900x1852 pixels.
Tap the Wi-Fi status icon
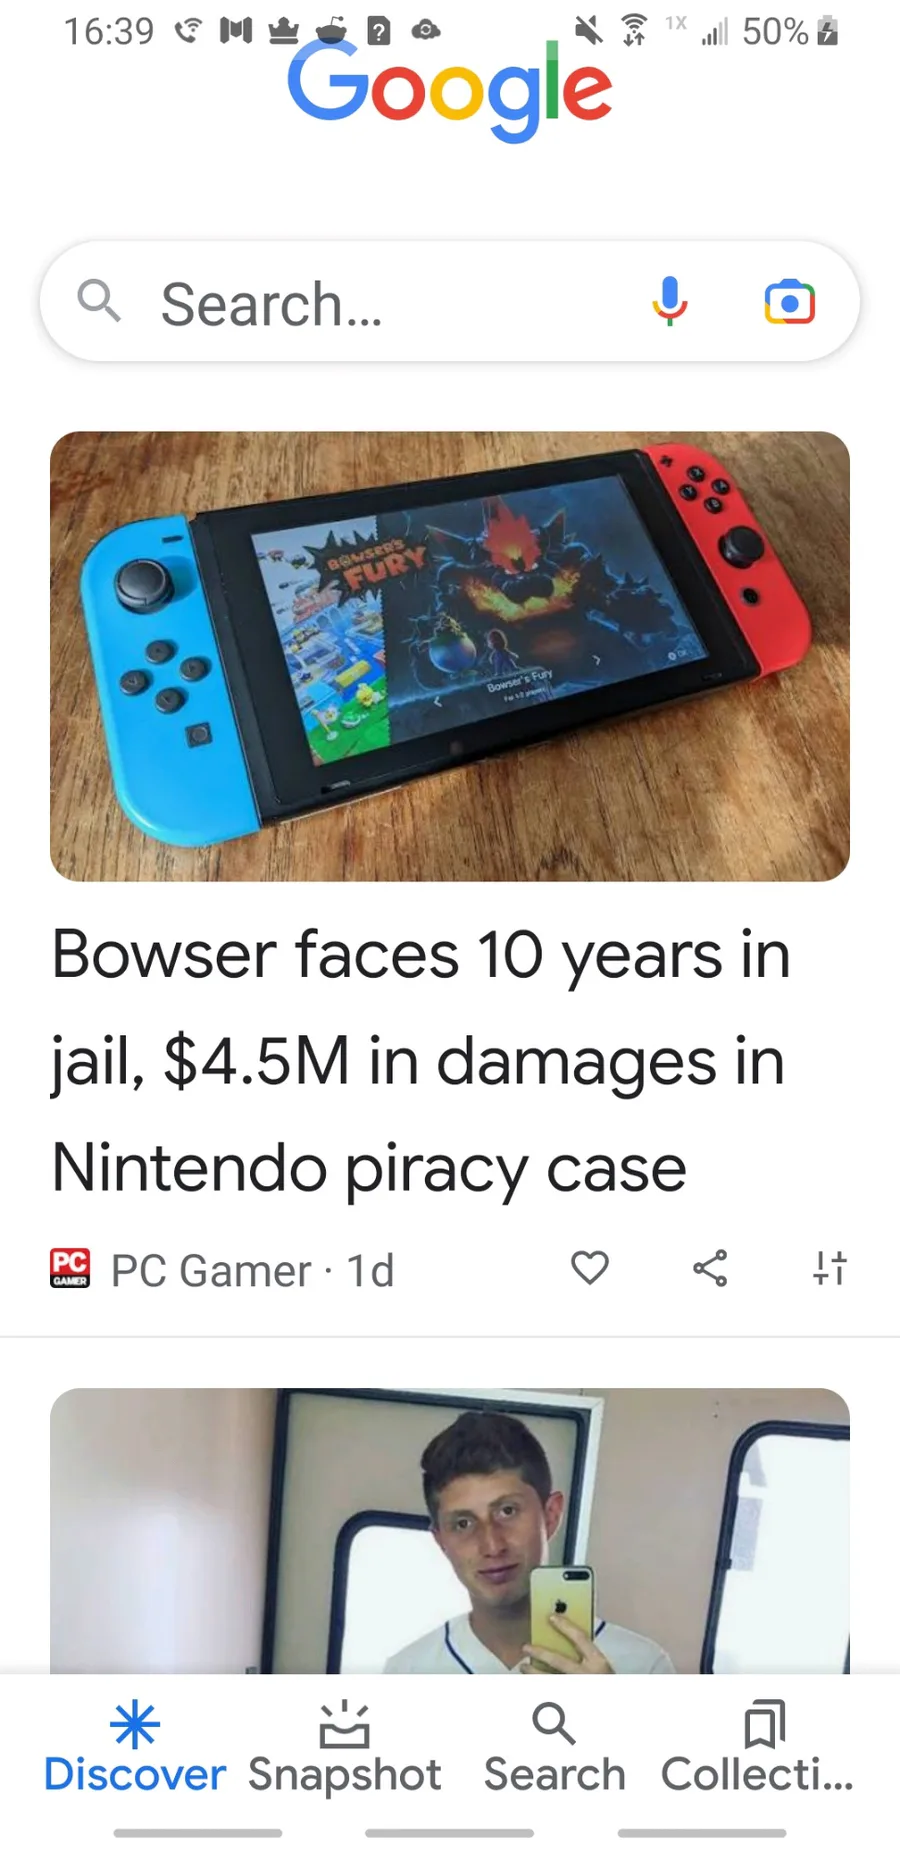[x=634, y=31]
